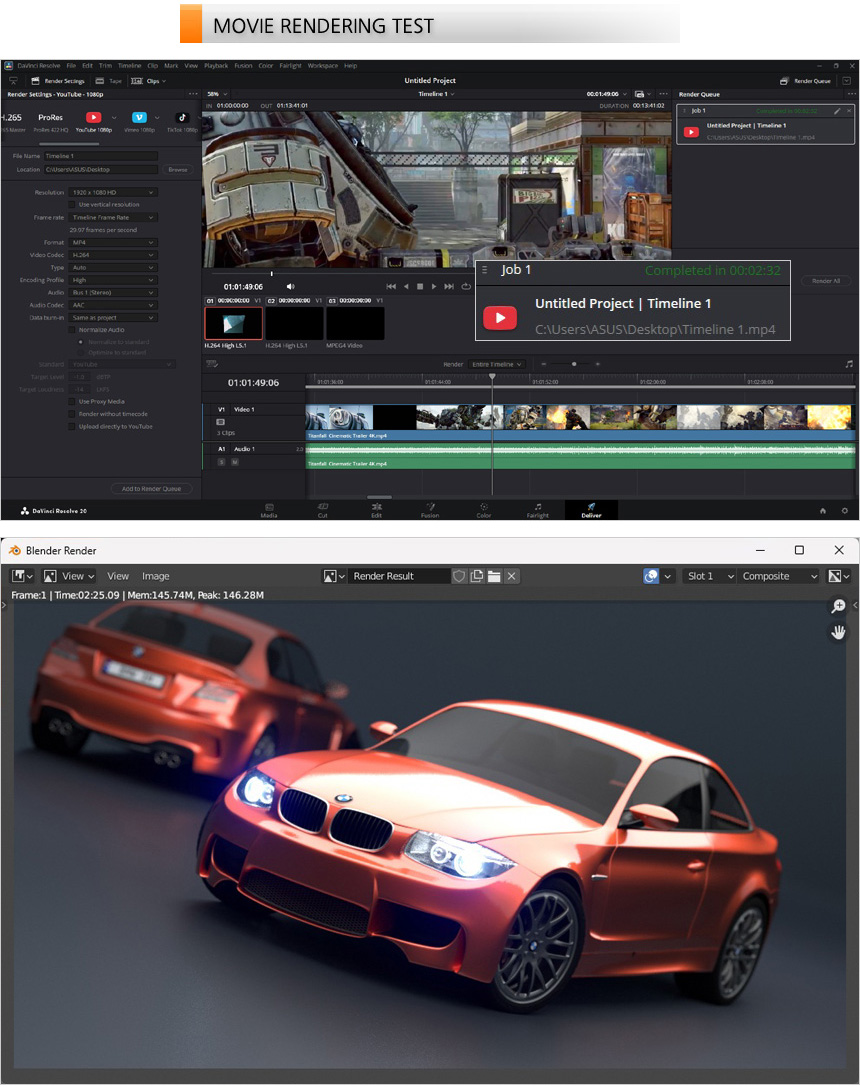Switch to the Fairlight page icon
860x1087 pixels.
click(x=537, y=510)
